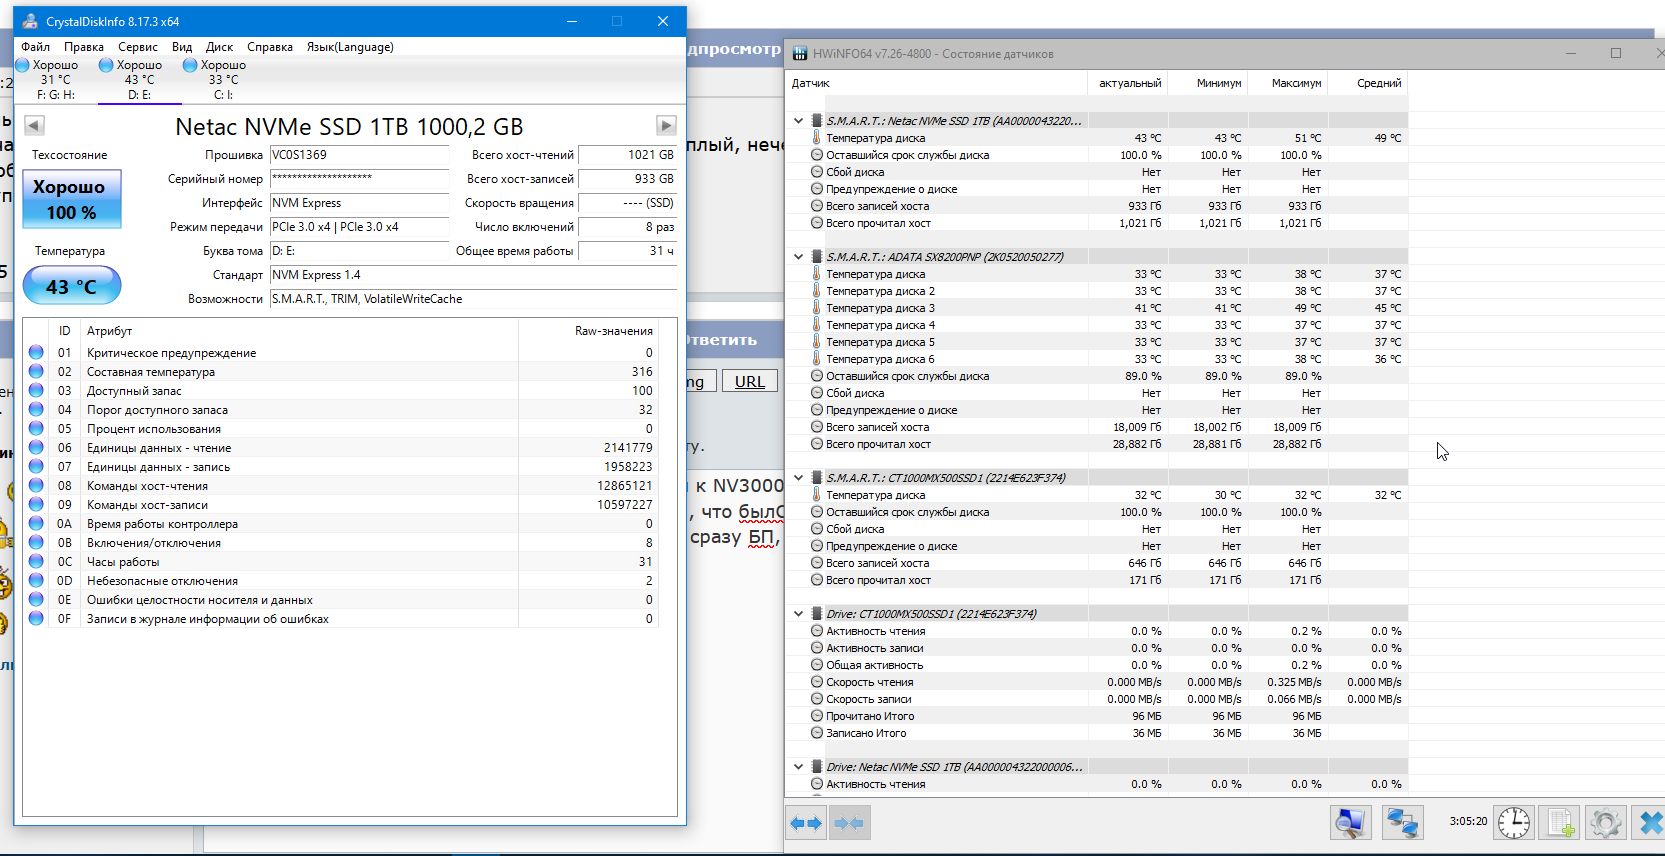Viewport: 1665px width, 856px height.
Task: Click the status orb for attribute 0F
Action: tap(36, 619)
